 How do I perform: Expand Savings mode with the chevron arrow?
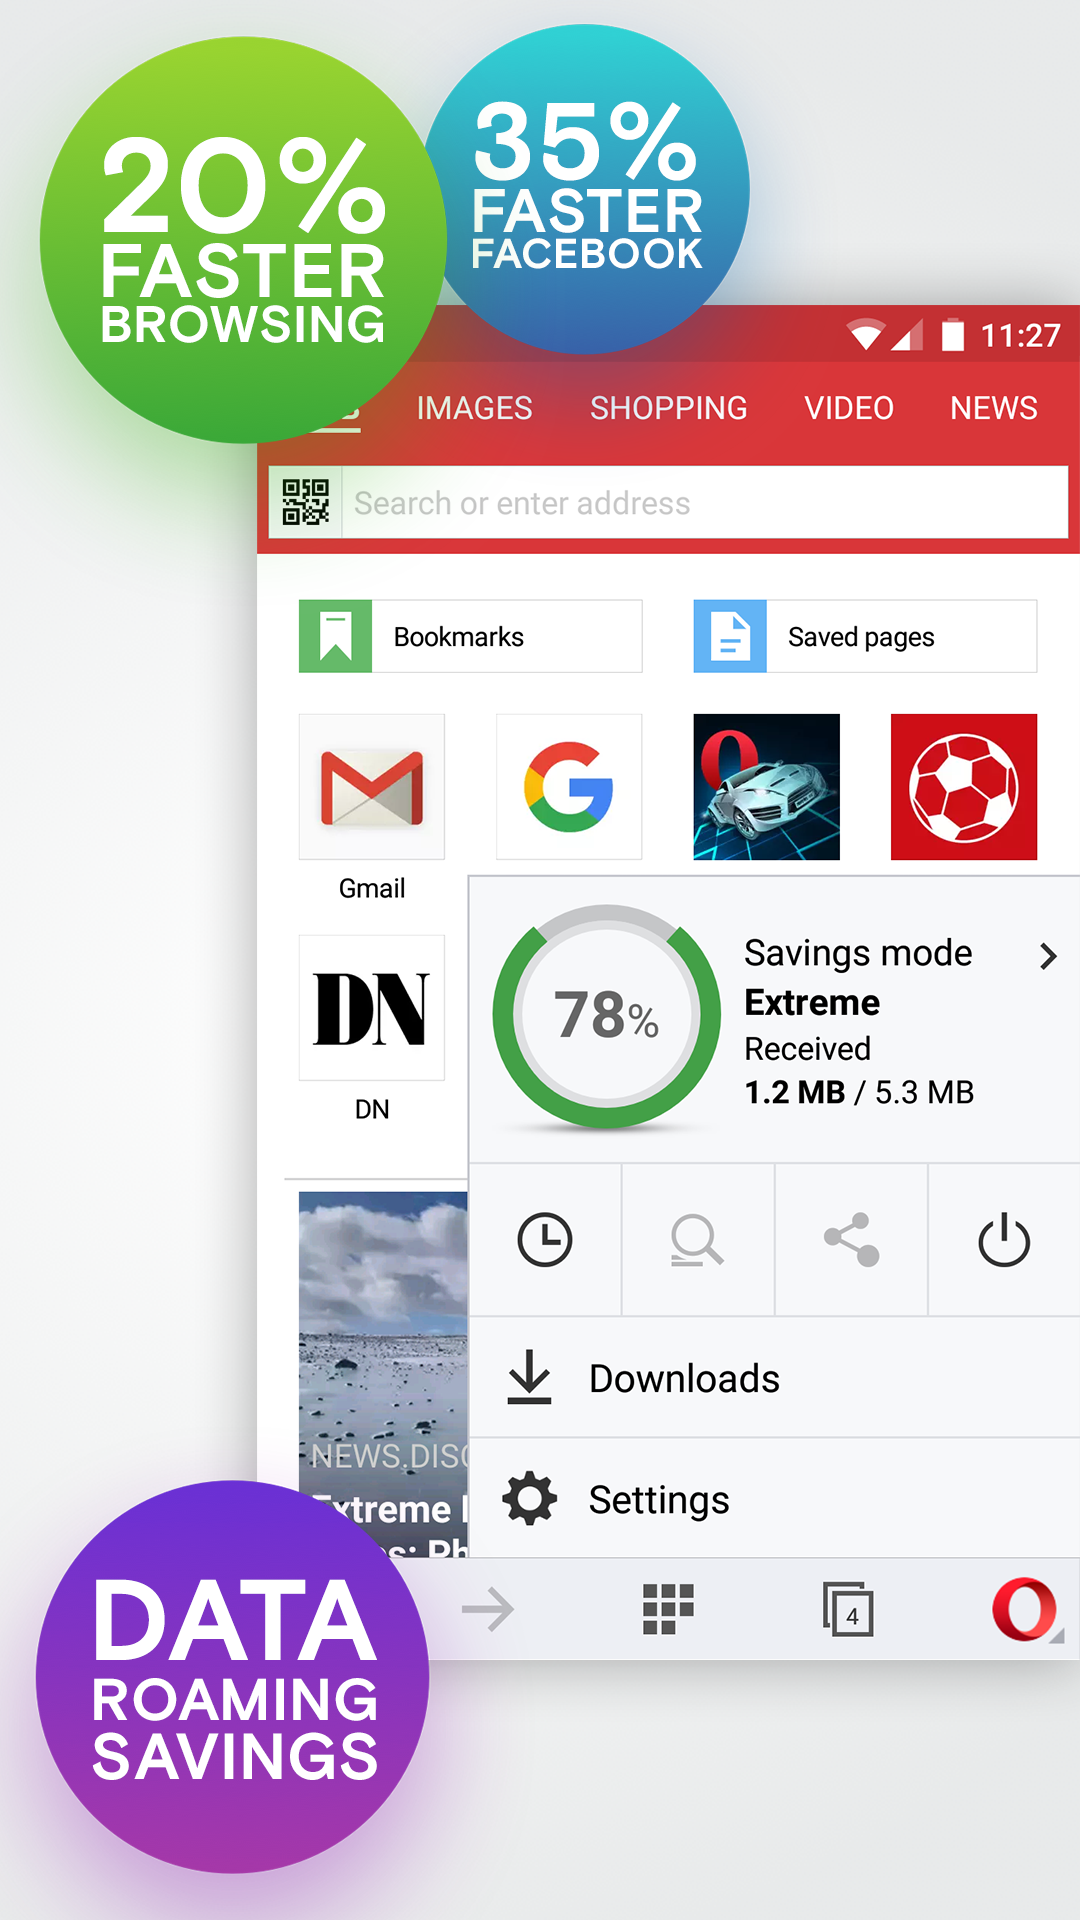point(1047,956)
